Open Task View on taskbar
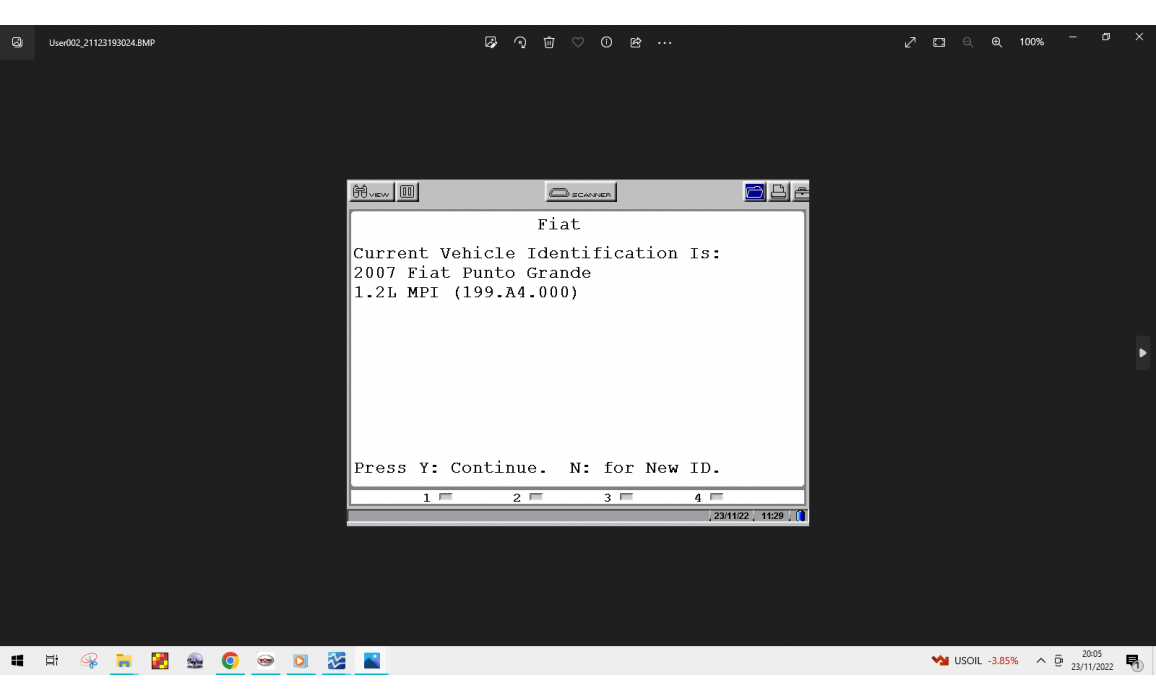Image resolution: width=1156 pixels, height=700 pixels. (52, 661)
